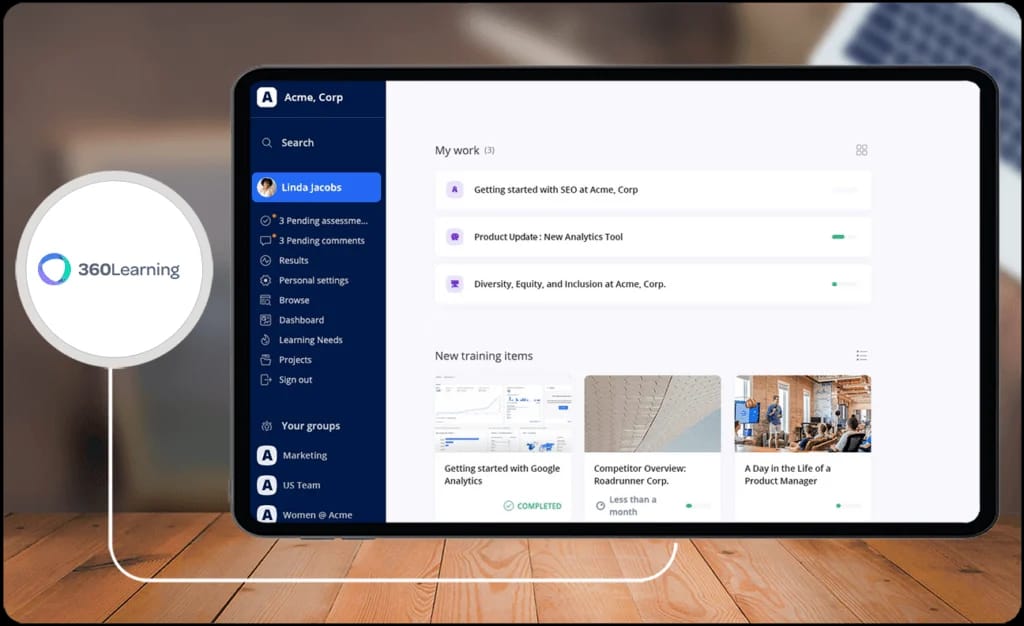The image size is (1024, 626).
Task: Click the Learning Needs icon
Action: pos(266,340)
